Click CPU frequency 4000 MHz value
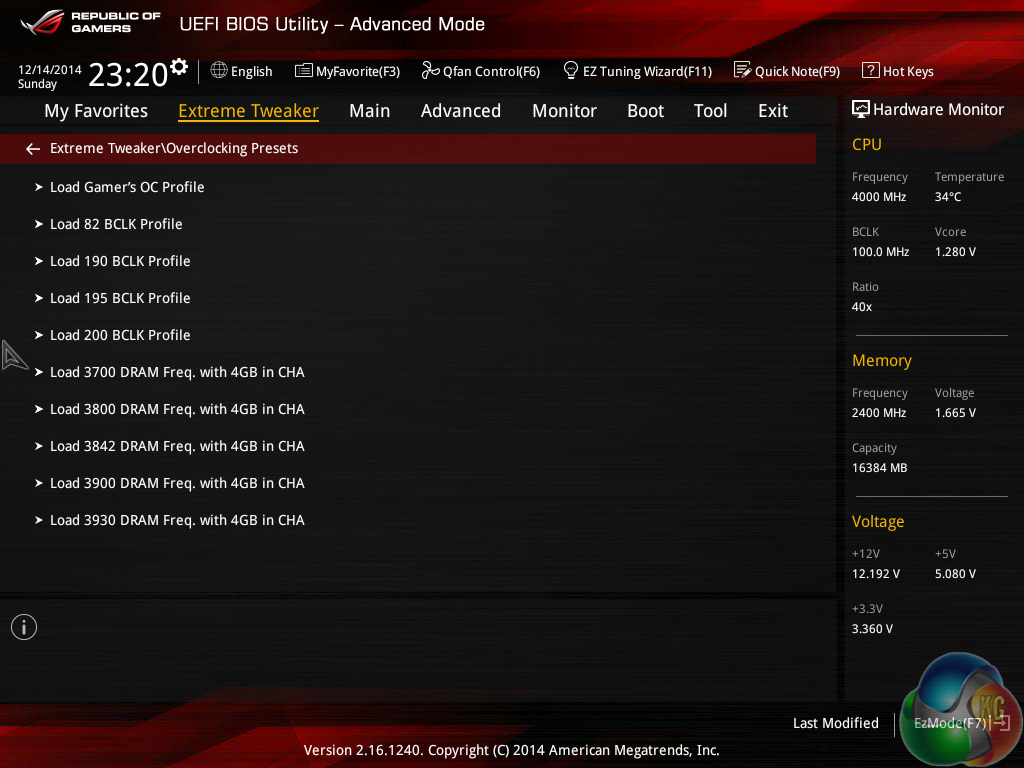Screen dimensions: 1024x768 (878, 197)
